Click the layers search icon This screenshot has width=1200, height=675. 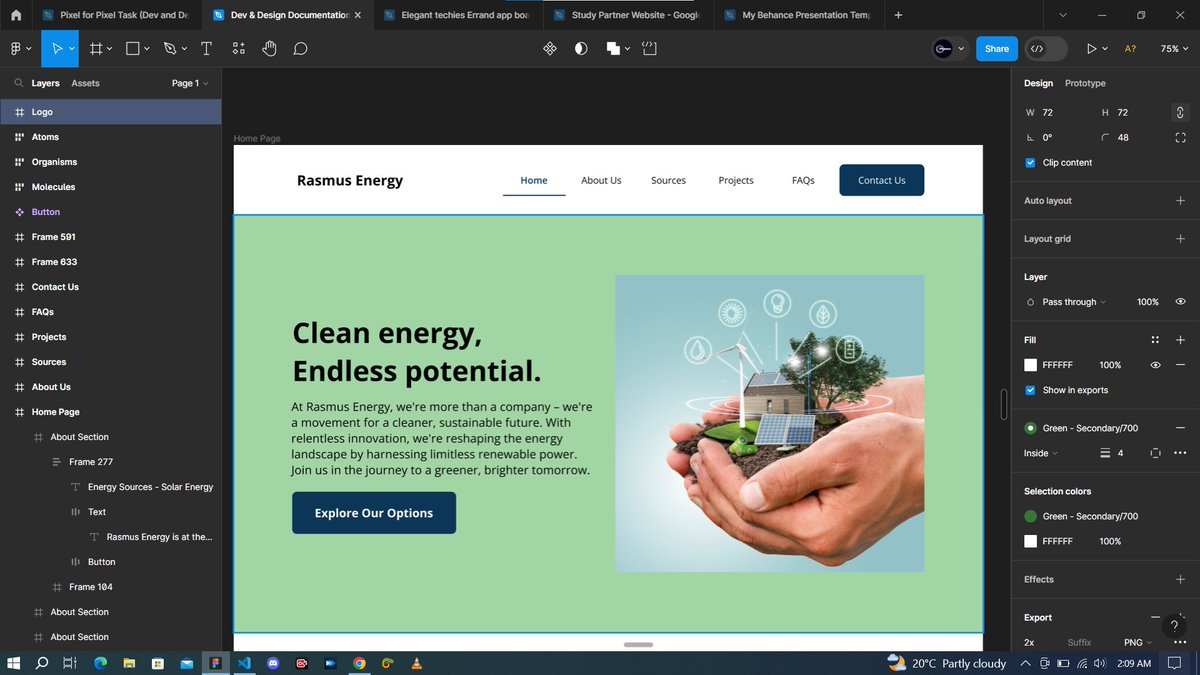(18, 83)
